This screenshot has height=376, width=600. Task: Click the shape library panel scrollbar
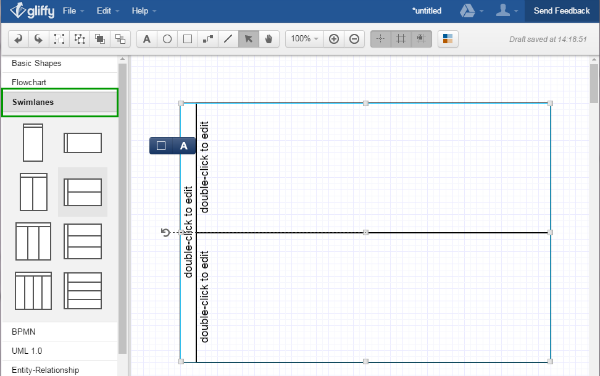tap(122, 208)
